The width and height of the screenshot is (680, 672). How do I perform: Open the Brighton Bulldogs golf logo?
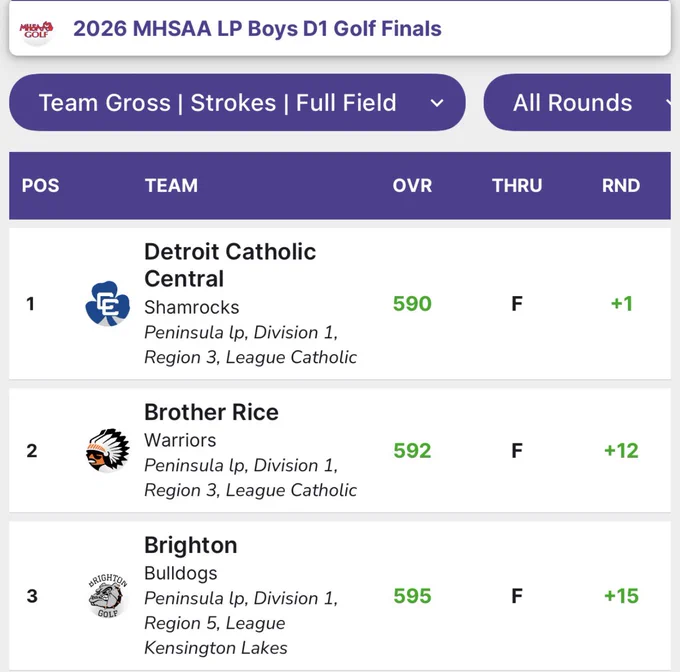108,596
